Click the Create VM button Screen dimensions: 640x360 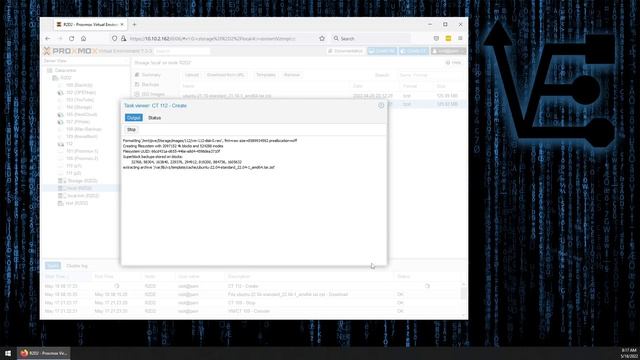pos(382,51)
